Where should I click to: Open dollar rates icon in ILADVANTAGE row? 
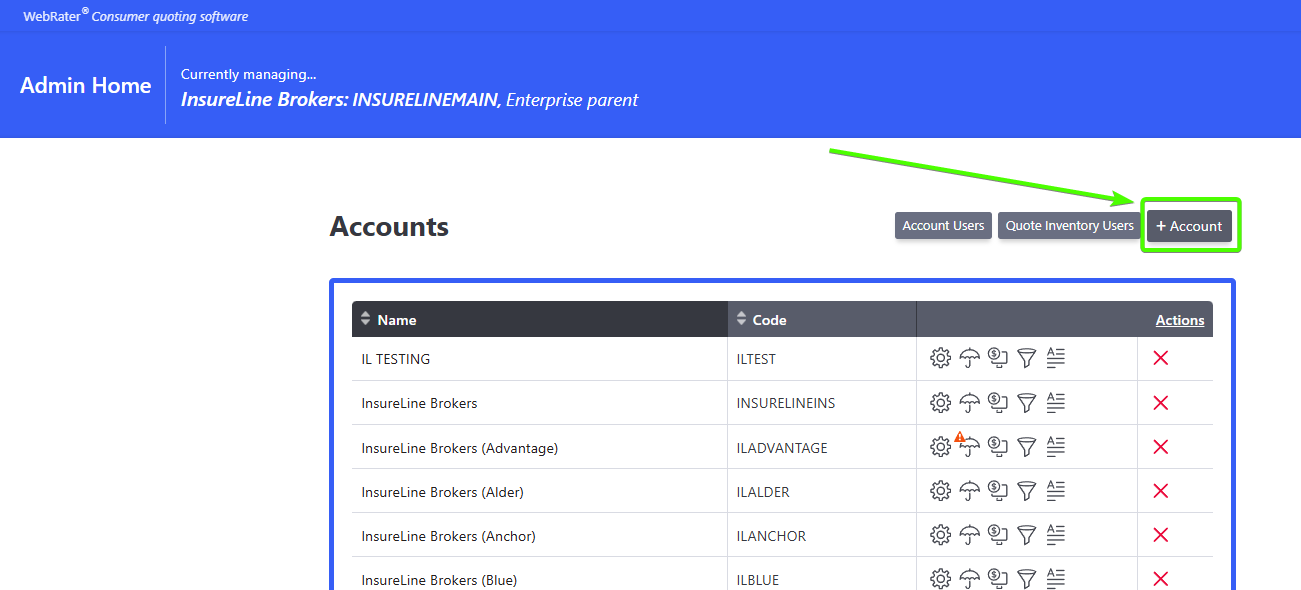point(998,446)
